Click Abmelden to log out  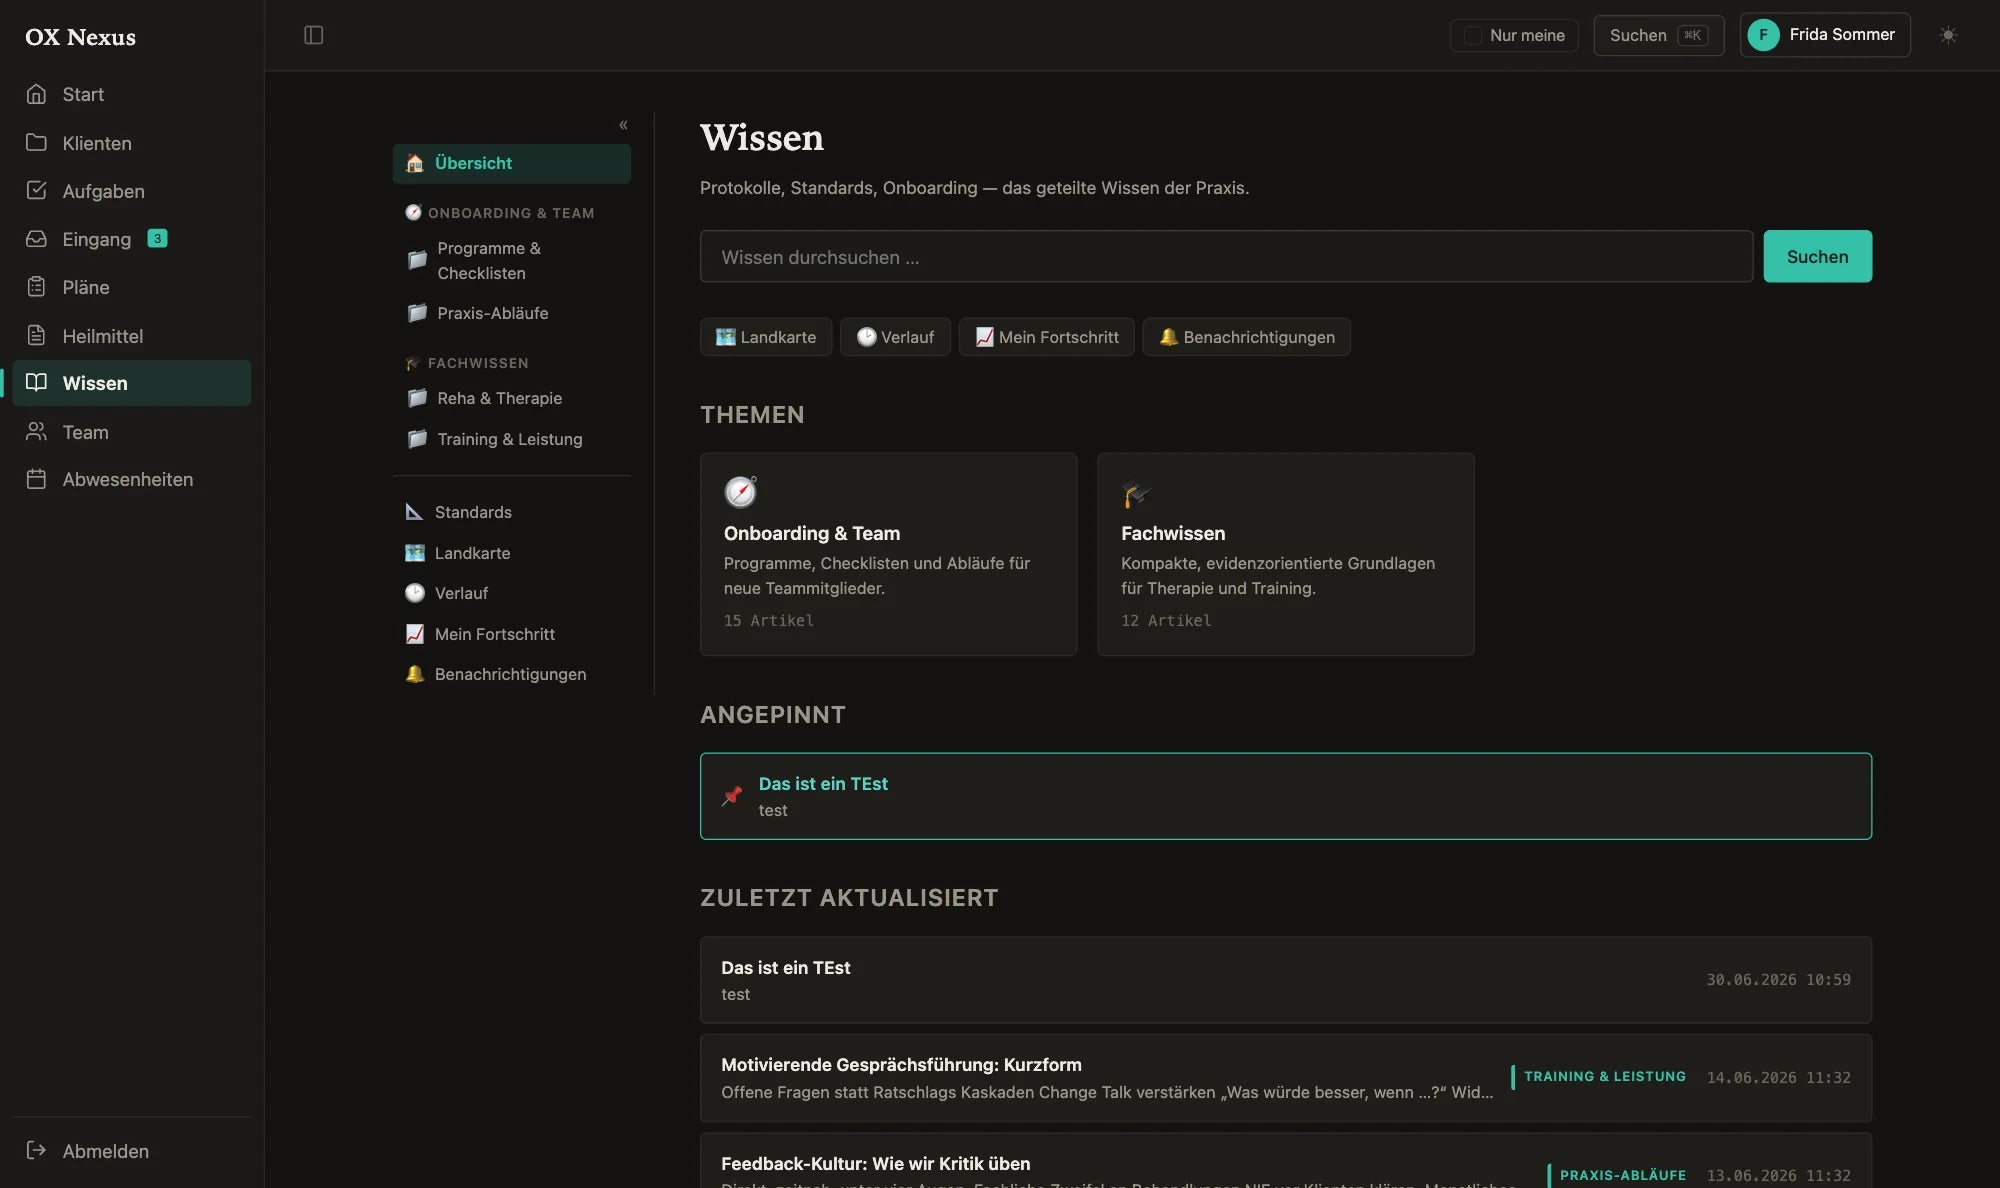coord(131,1150)
